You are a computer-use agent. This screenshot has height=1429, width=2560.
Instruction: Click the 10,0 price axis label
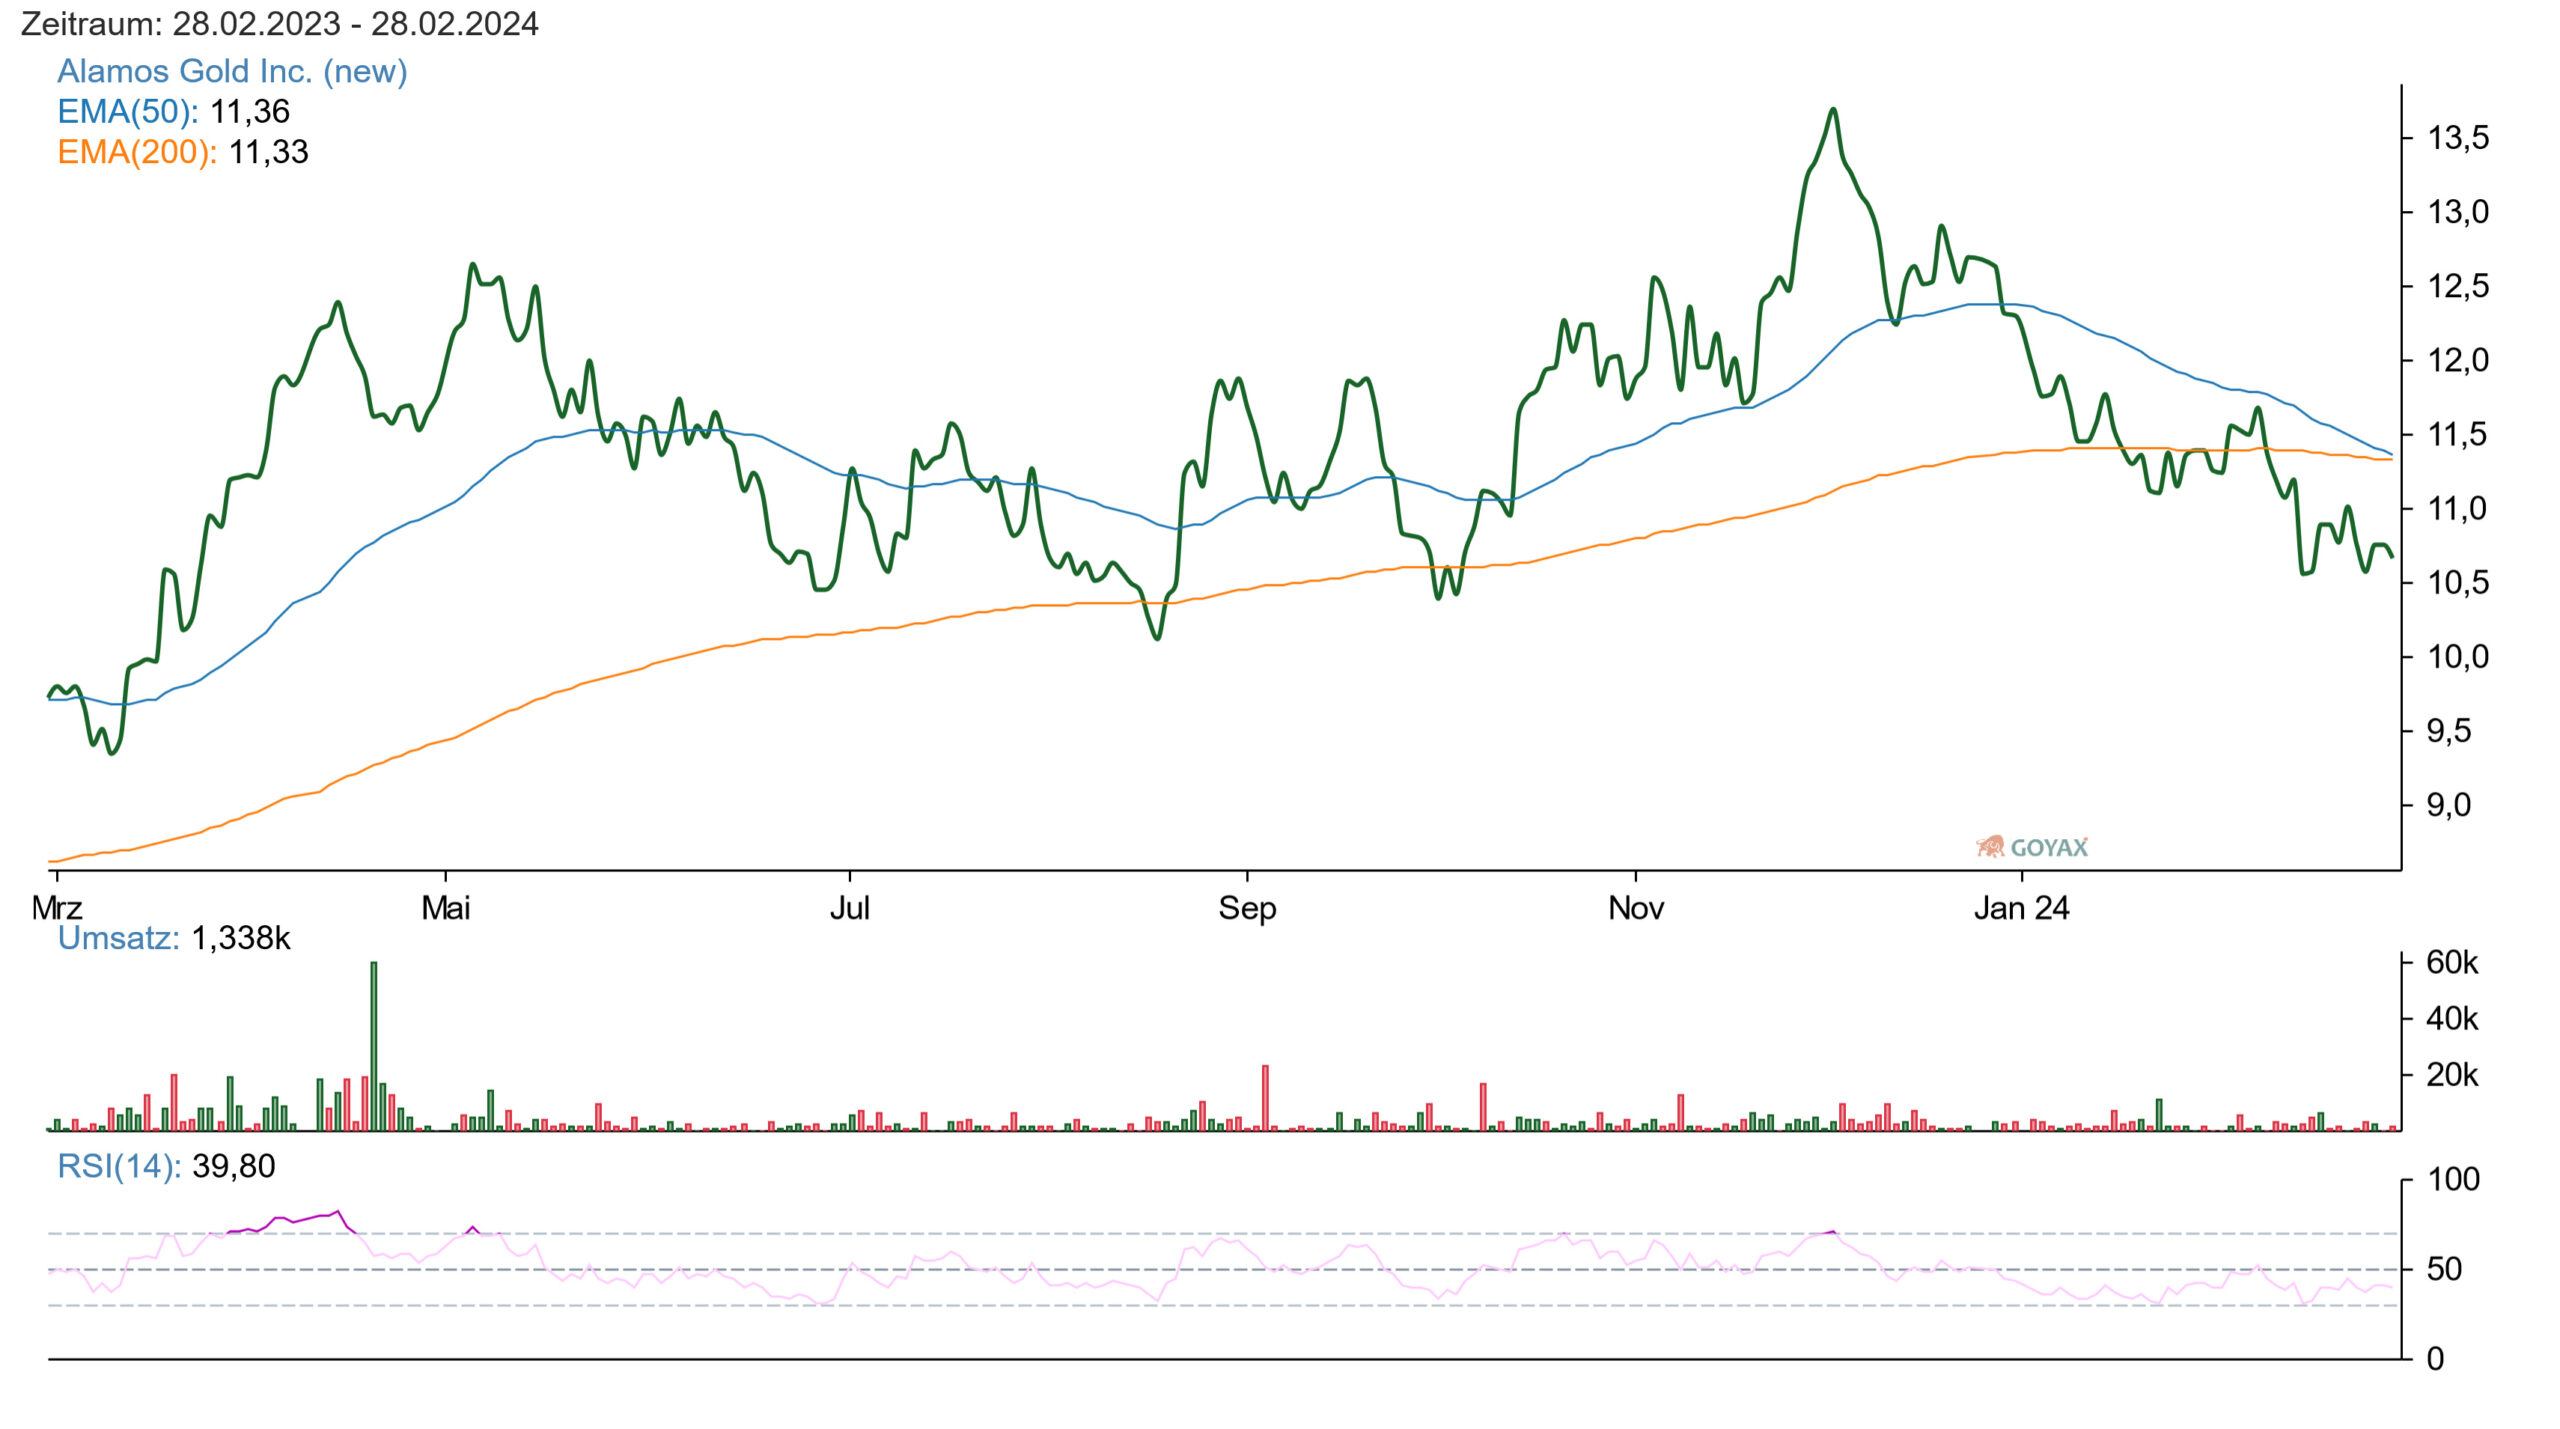(x=2458, y=657)
